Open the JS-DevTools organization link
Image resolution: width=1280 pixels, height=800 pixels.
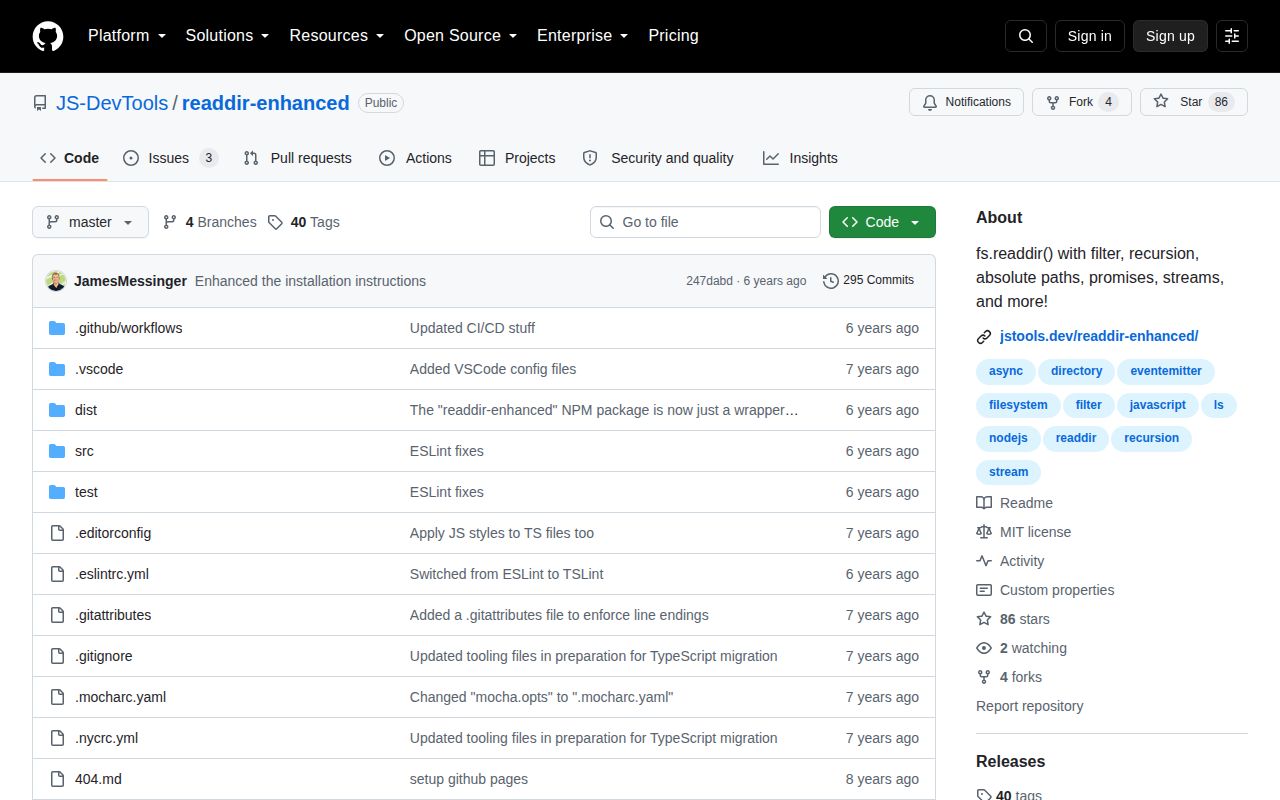(112, 103)
